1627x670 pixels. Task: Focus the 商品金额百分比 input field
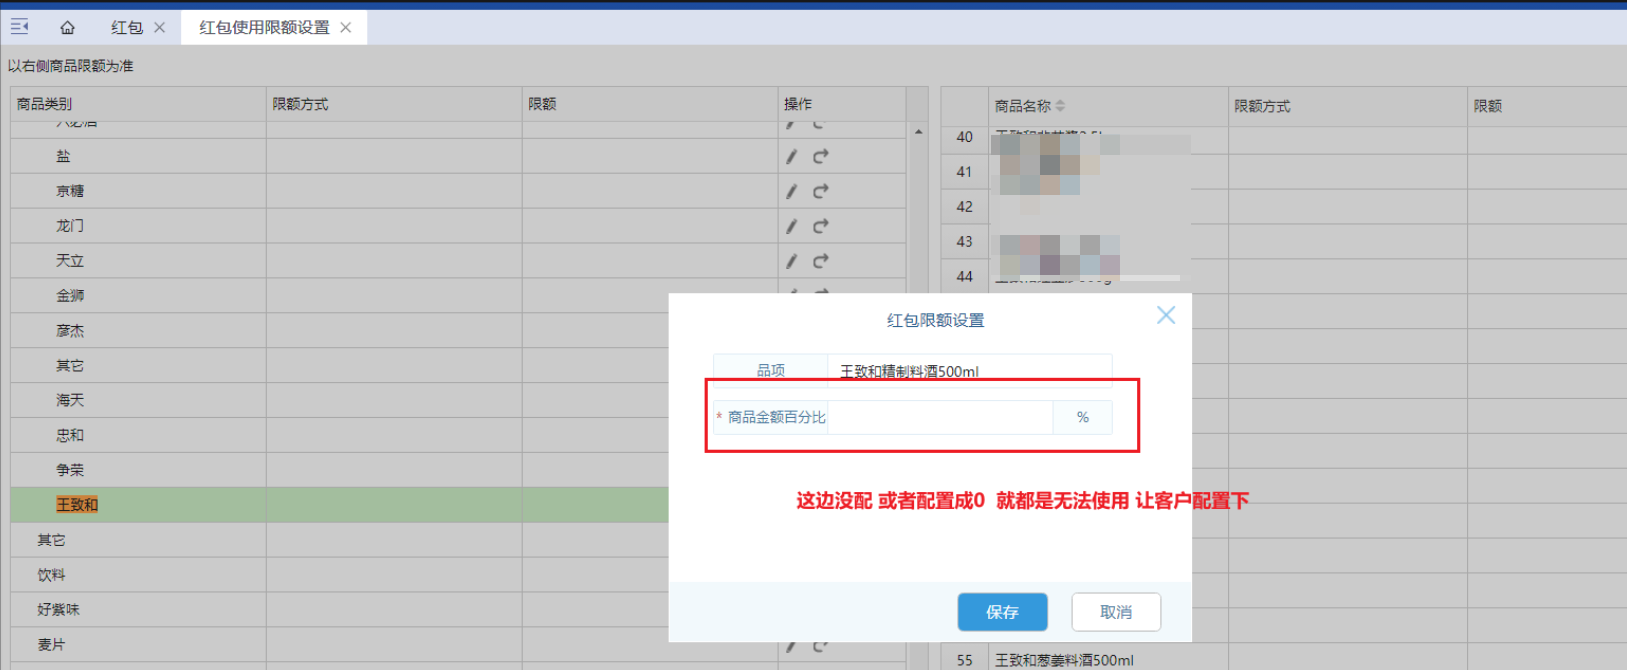[939, 418]
